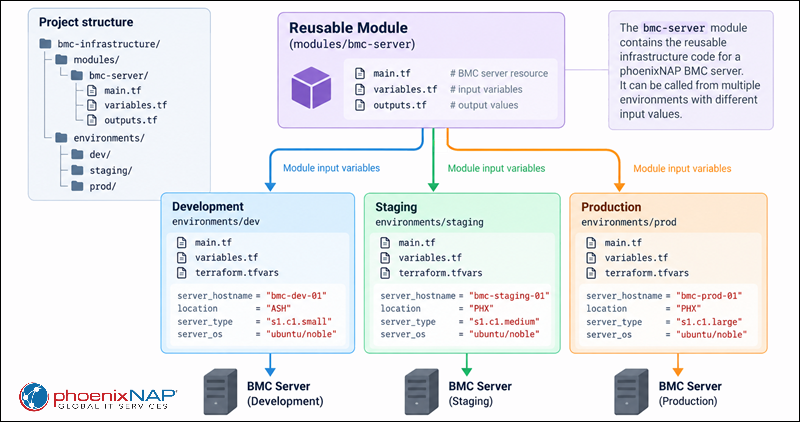
Task: Click the purple cube module icon
Action: pyautogui.click(x=311, y=87)
